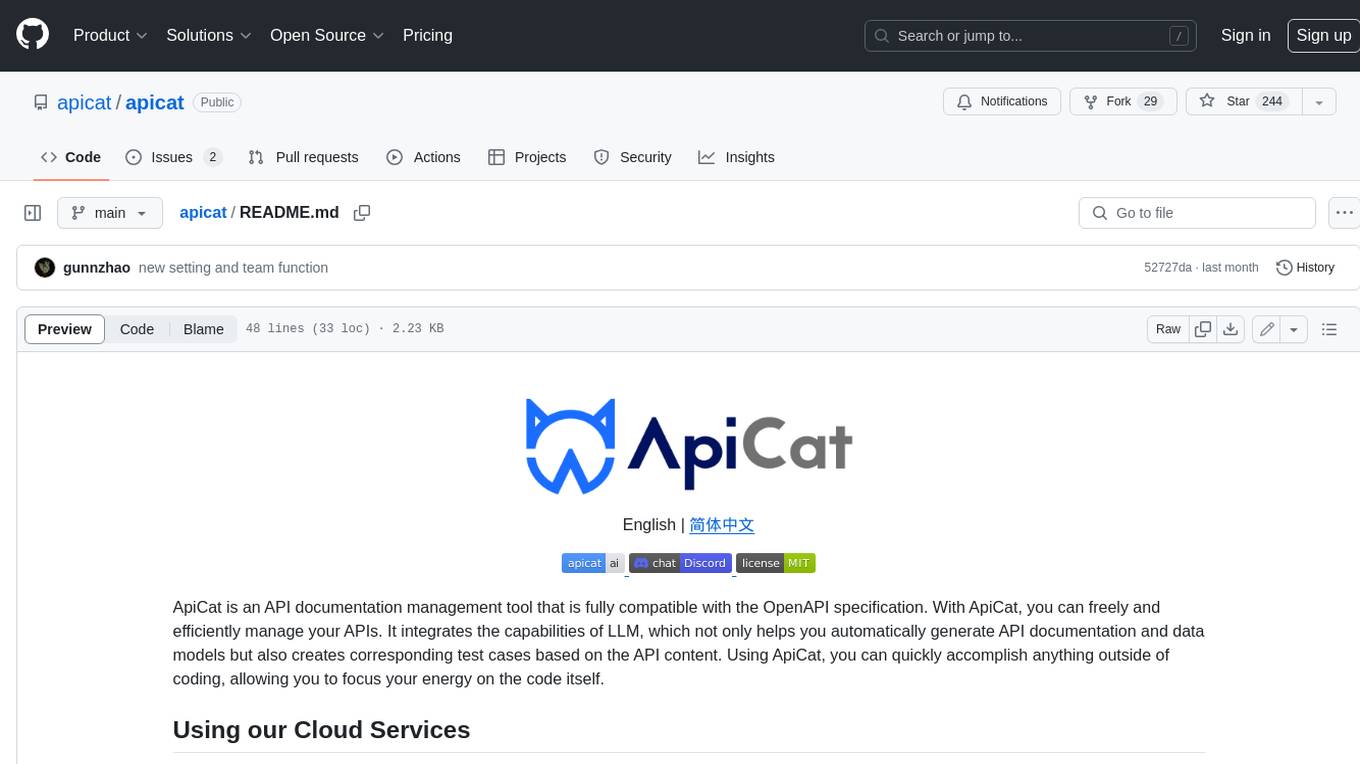
Task: Open commit 52727da
Action: [1167, 267]
